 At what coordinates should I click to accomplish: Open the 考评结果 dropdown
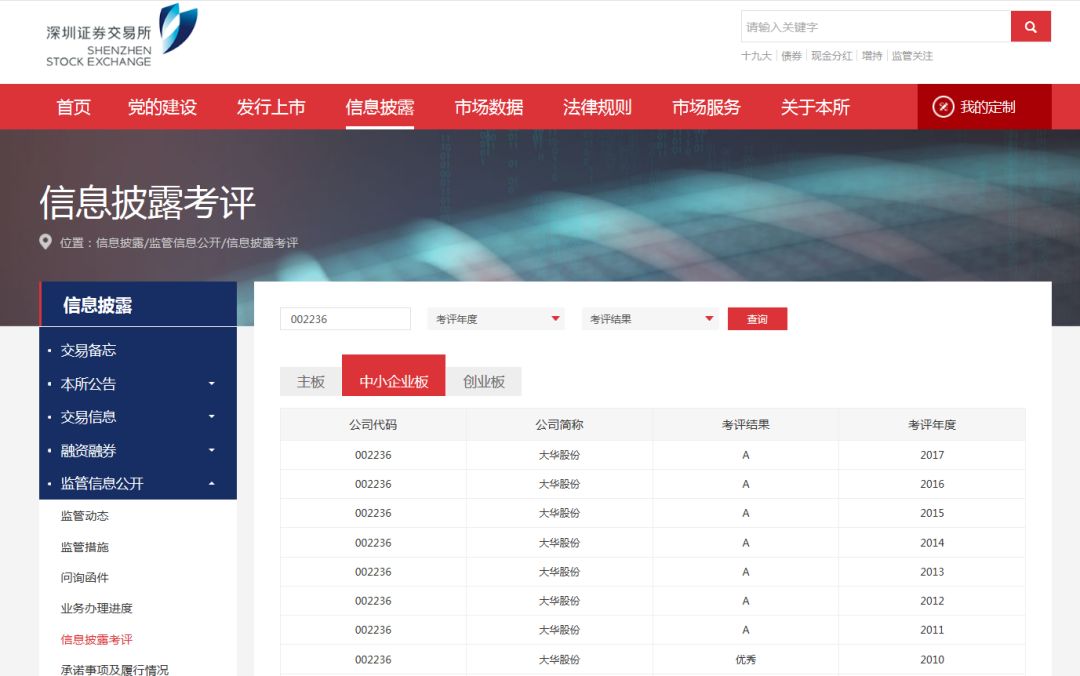[650, 319]
